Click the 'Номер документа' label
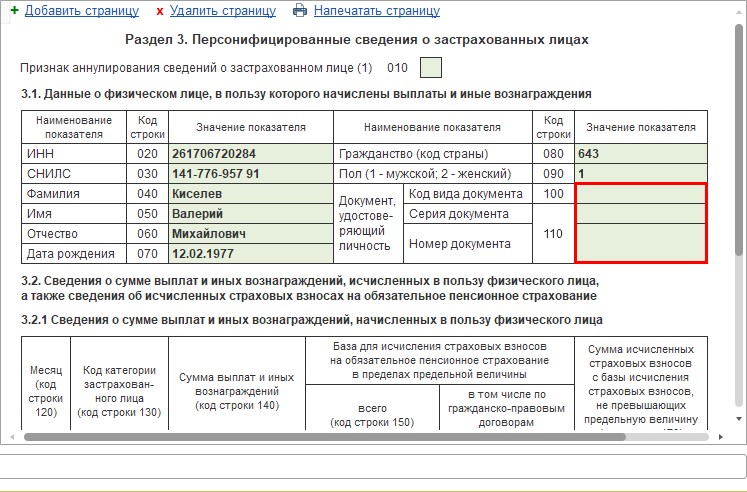Image resolution: width=747 pixels, height=492 pixels. [x=460, y=244]
